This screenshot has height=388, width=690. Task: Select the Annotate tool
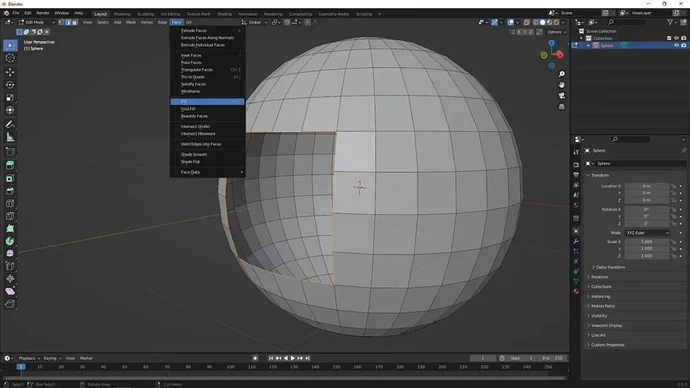10,124
